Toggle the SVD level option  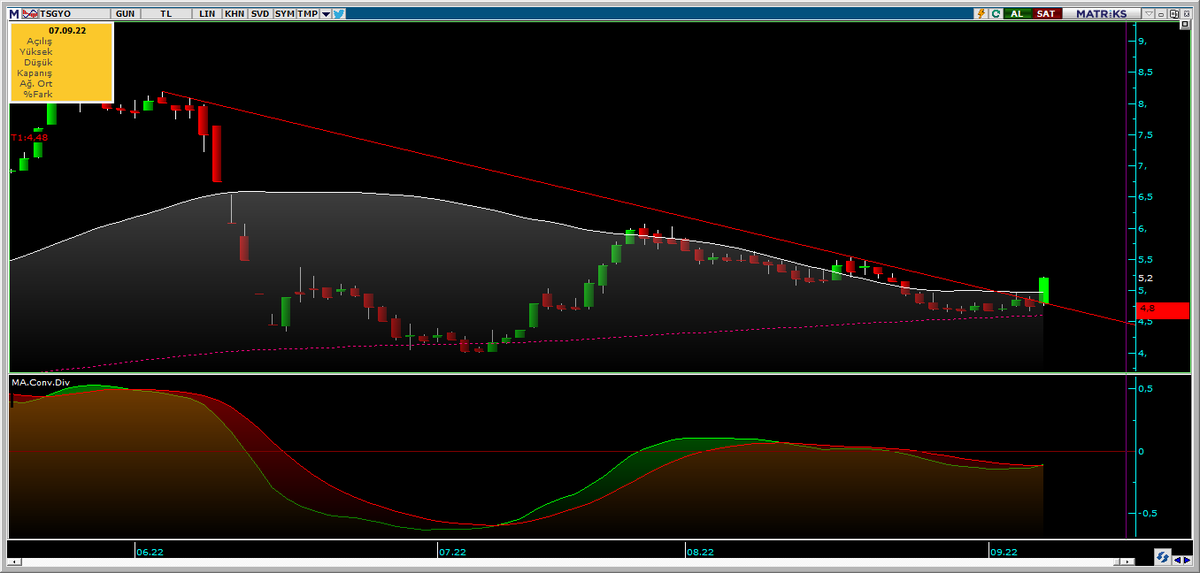(260, 14)
